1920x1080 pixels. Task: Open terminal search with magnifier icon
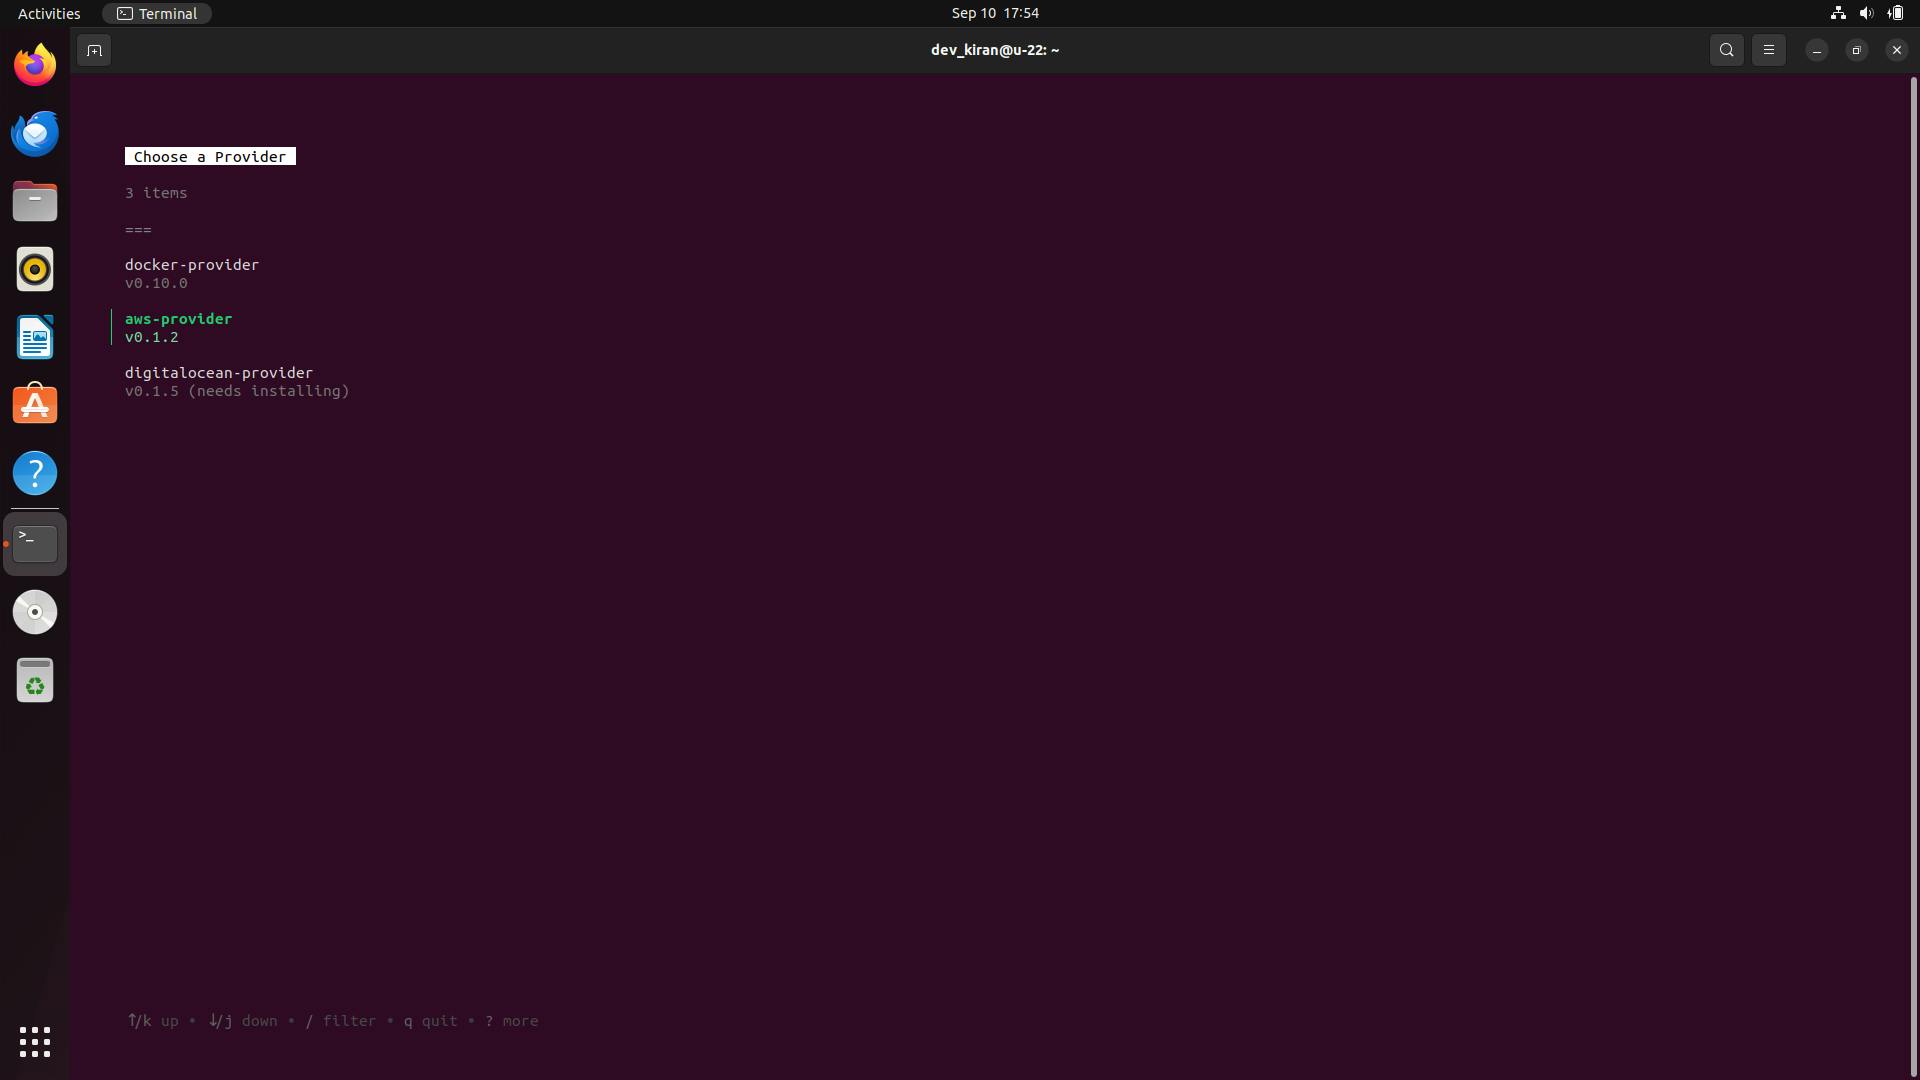pyautogui.click(x=1726, y=50)
